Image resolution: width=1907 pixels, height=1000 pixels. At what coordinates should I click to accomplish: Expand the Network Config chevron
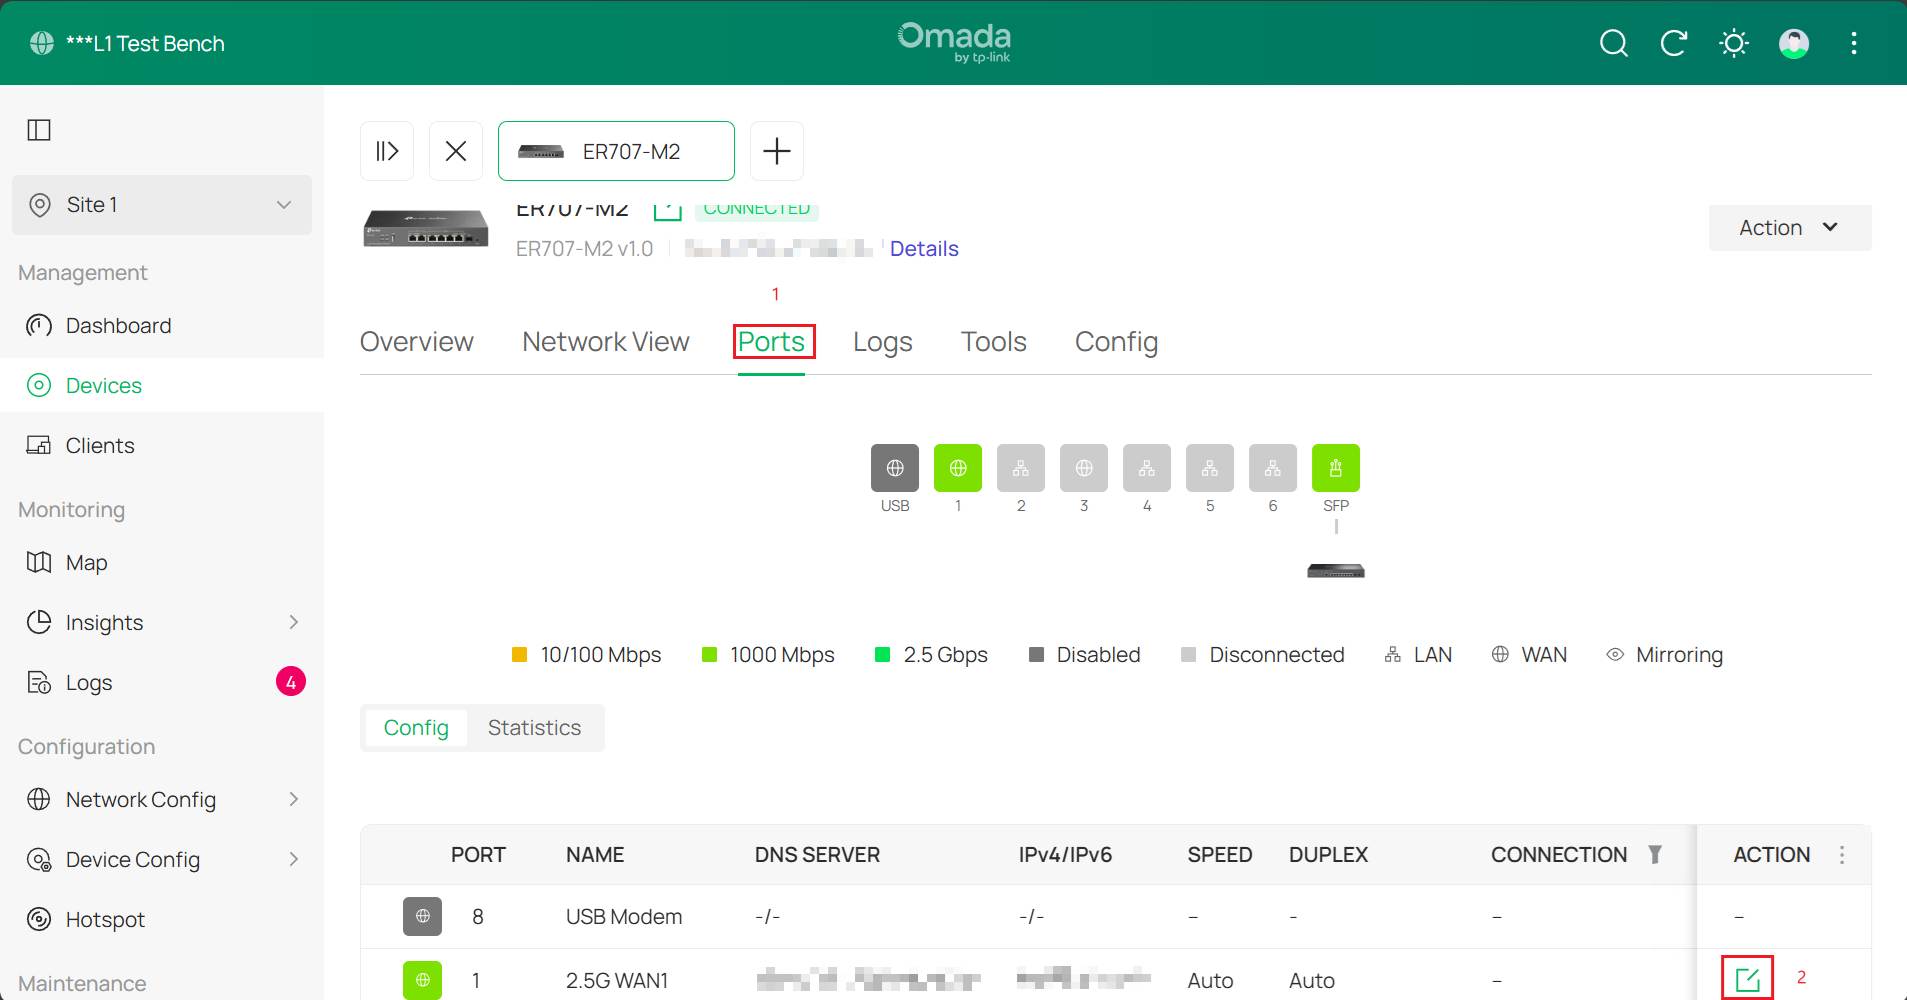[x=293, y=799]
